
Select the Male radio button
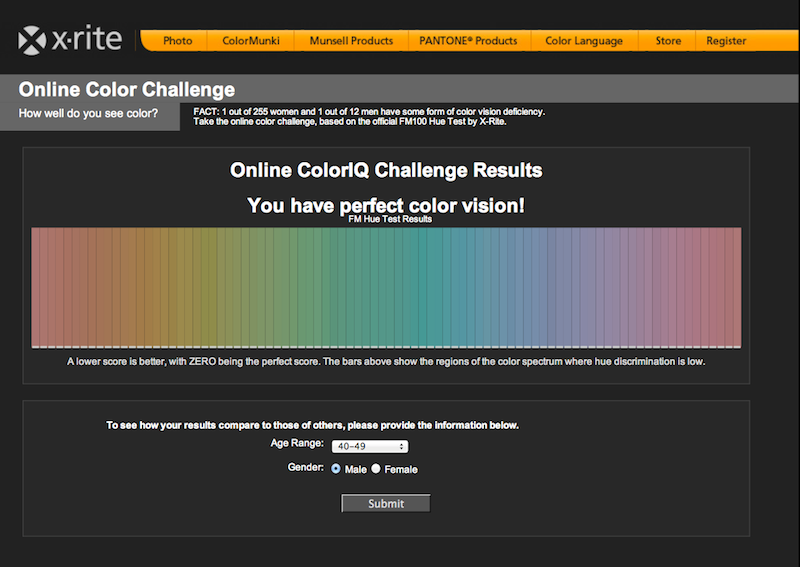tap(336, 469)
